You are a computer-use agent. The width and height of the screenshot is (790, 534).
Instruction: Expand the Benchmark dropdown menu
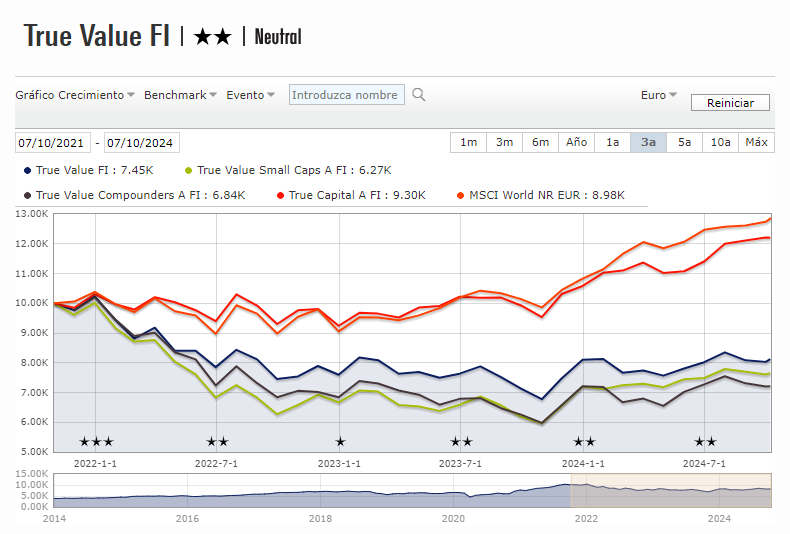(x=181, y=95)
